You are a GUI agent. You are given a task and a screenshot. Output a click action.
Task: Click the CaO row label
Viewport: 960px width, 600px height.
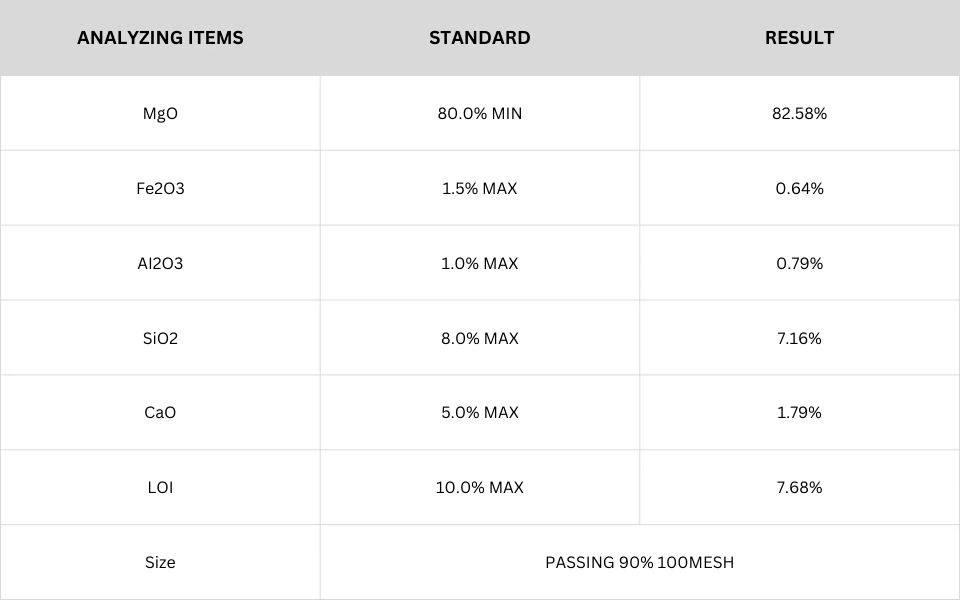point(160,412)
